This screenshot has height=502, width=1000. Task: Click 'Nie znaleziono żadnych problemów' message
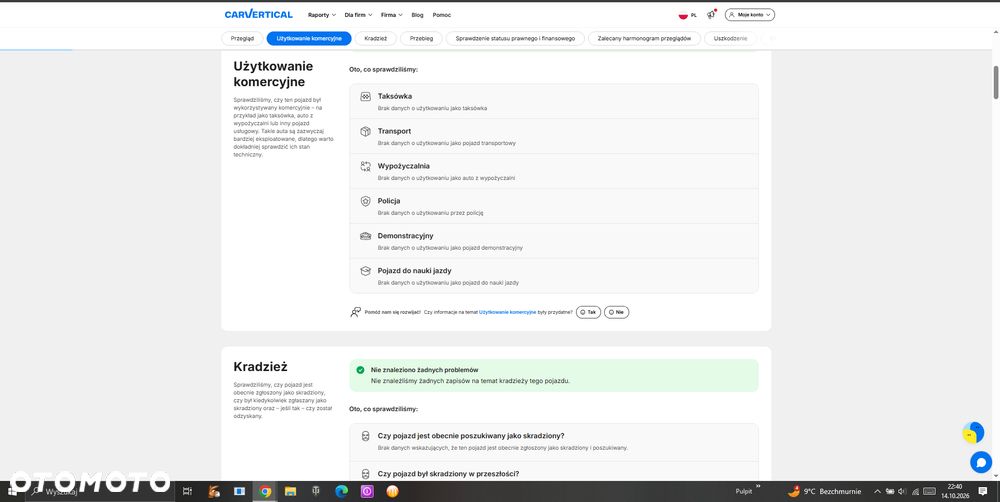(425, 370)
